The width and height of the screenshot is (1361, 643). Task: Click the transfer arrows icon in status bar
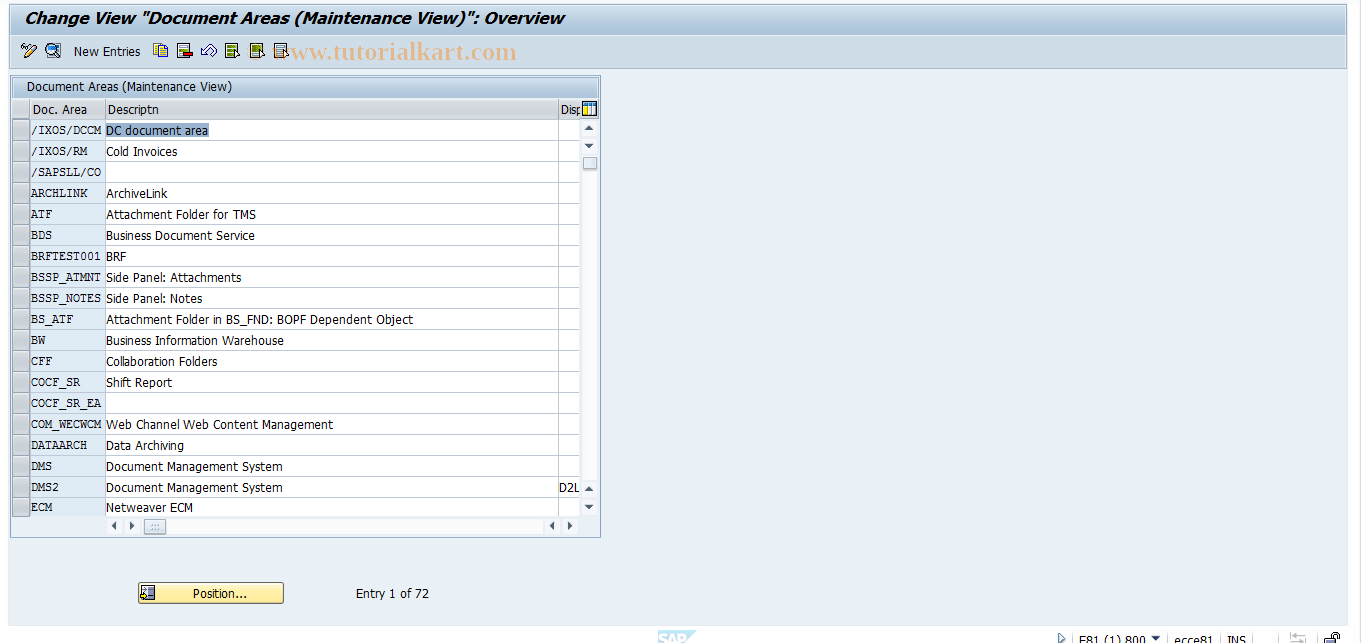point(1298,638)
